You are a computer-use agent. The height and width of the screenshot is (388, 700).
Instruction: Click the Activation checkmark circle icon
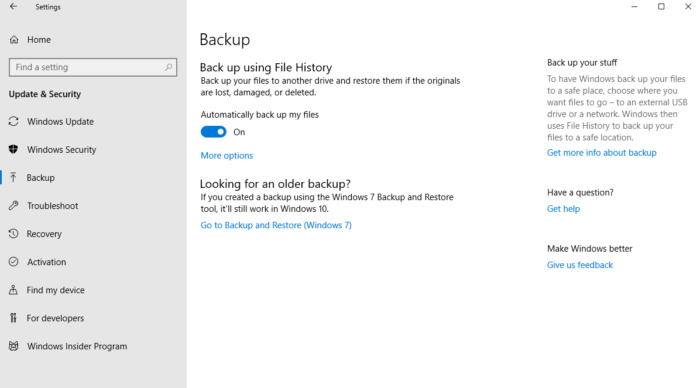13,262
